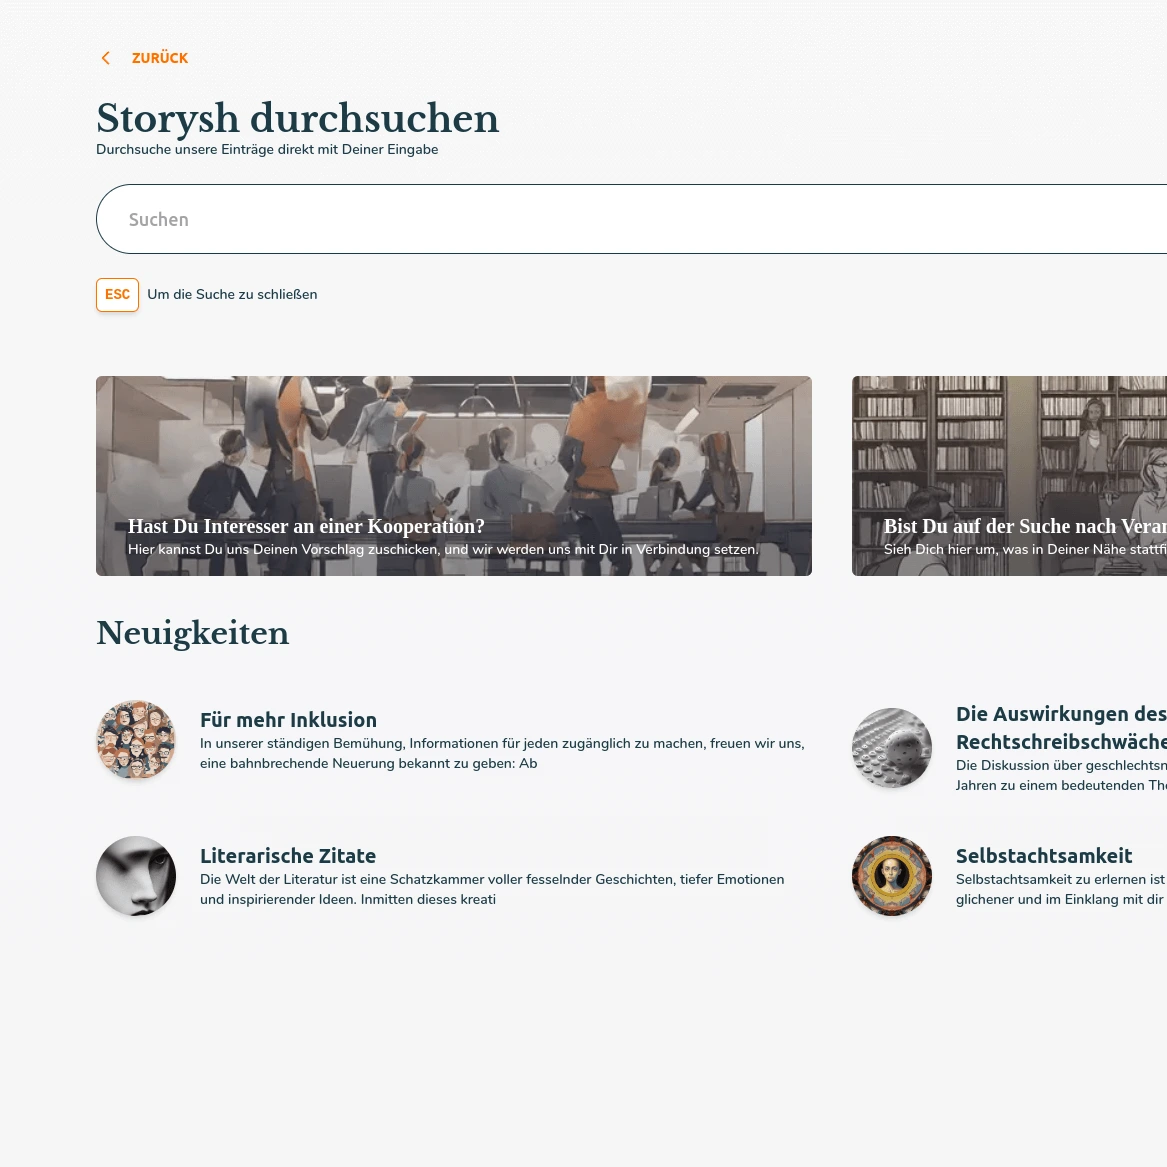Open the Selbstachtsamkeit article headline
This screenshot has width=1167, height=1167.
tap(1044, 856)
